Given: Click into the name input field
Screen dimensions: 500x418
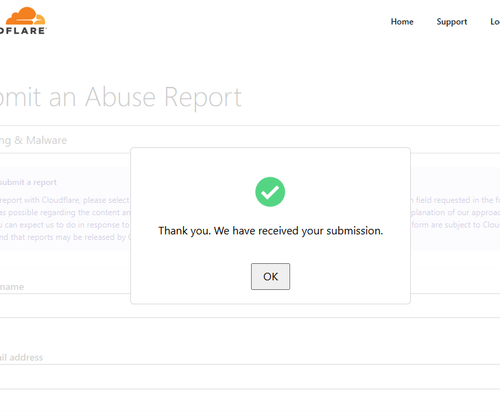Looking at the screenshot, I should pyautogui.click(x=250, y=306).
